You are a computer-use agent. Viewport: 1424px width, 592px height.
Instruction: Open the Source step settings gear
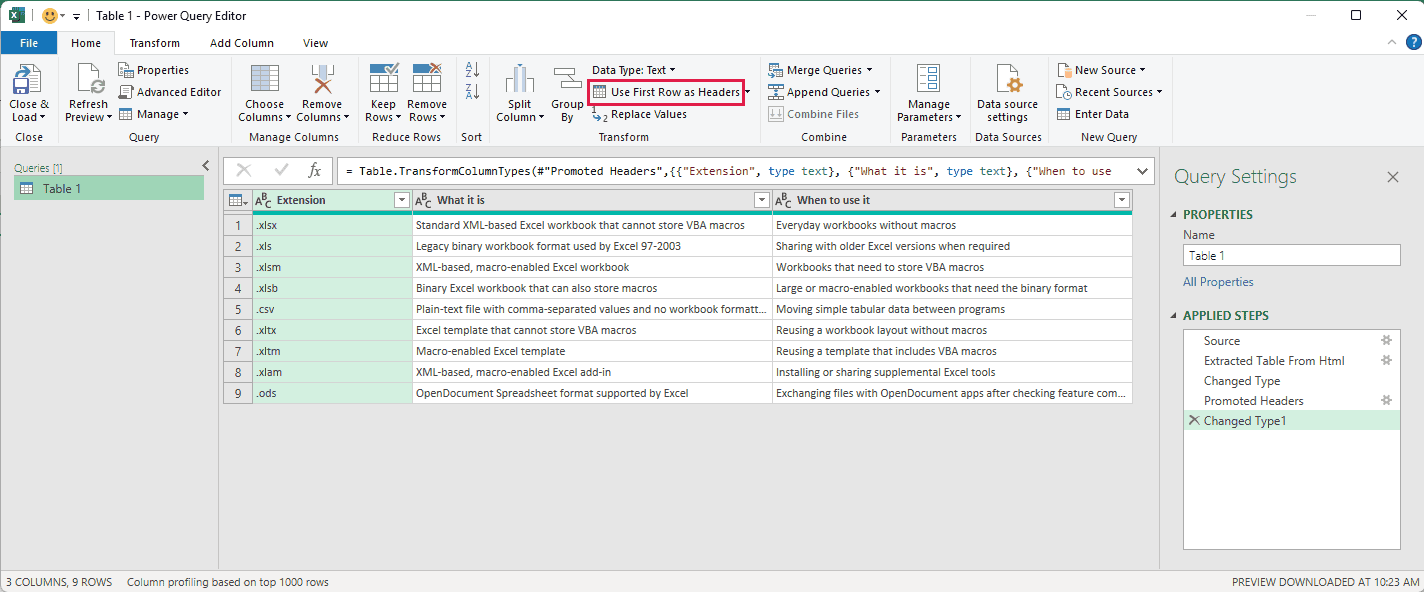(x=1386, y=341)
